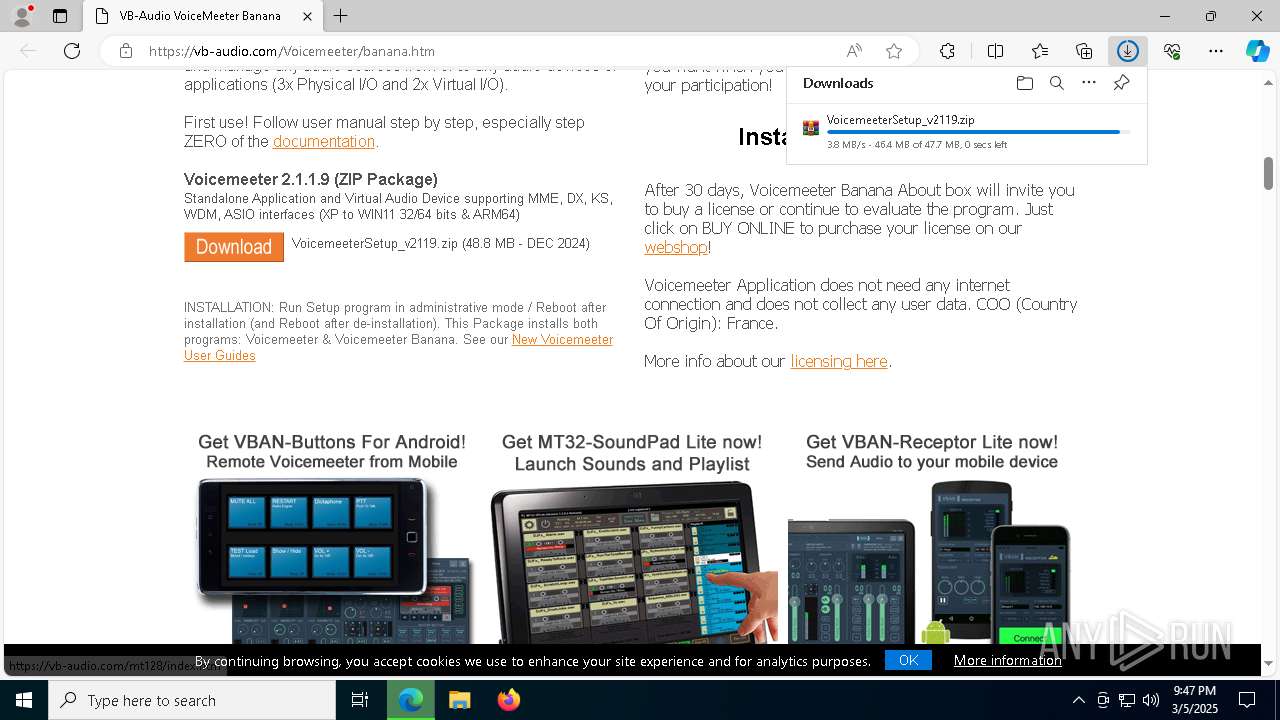Screen dimensions: 1280x720
Task: Open Edge Settings and more menu
Action: click(1216, 51)
